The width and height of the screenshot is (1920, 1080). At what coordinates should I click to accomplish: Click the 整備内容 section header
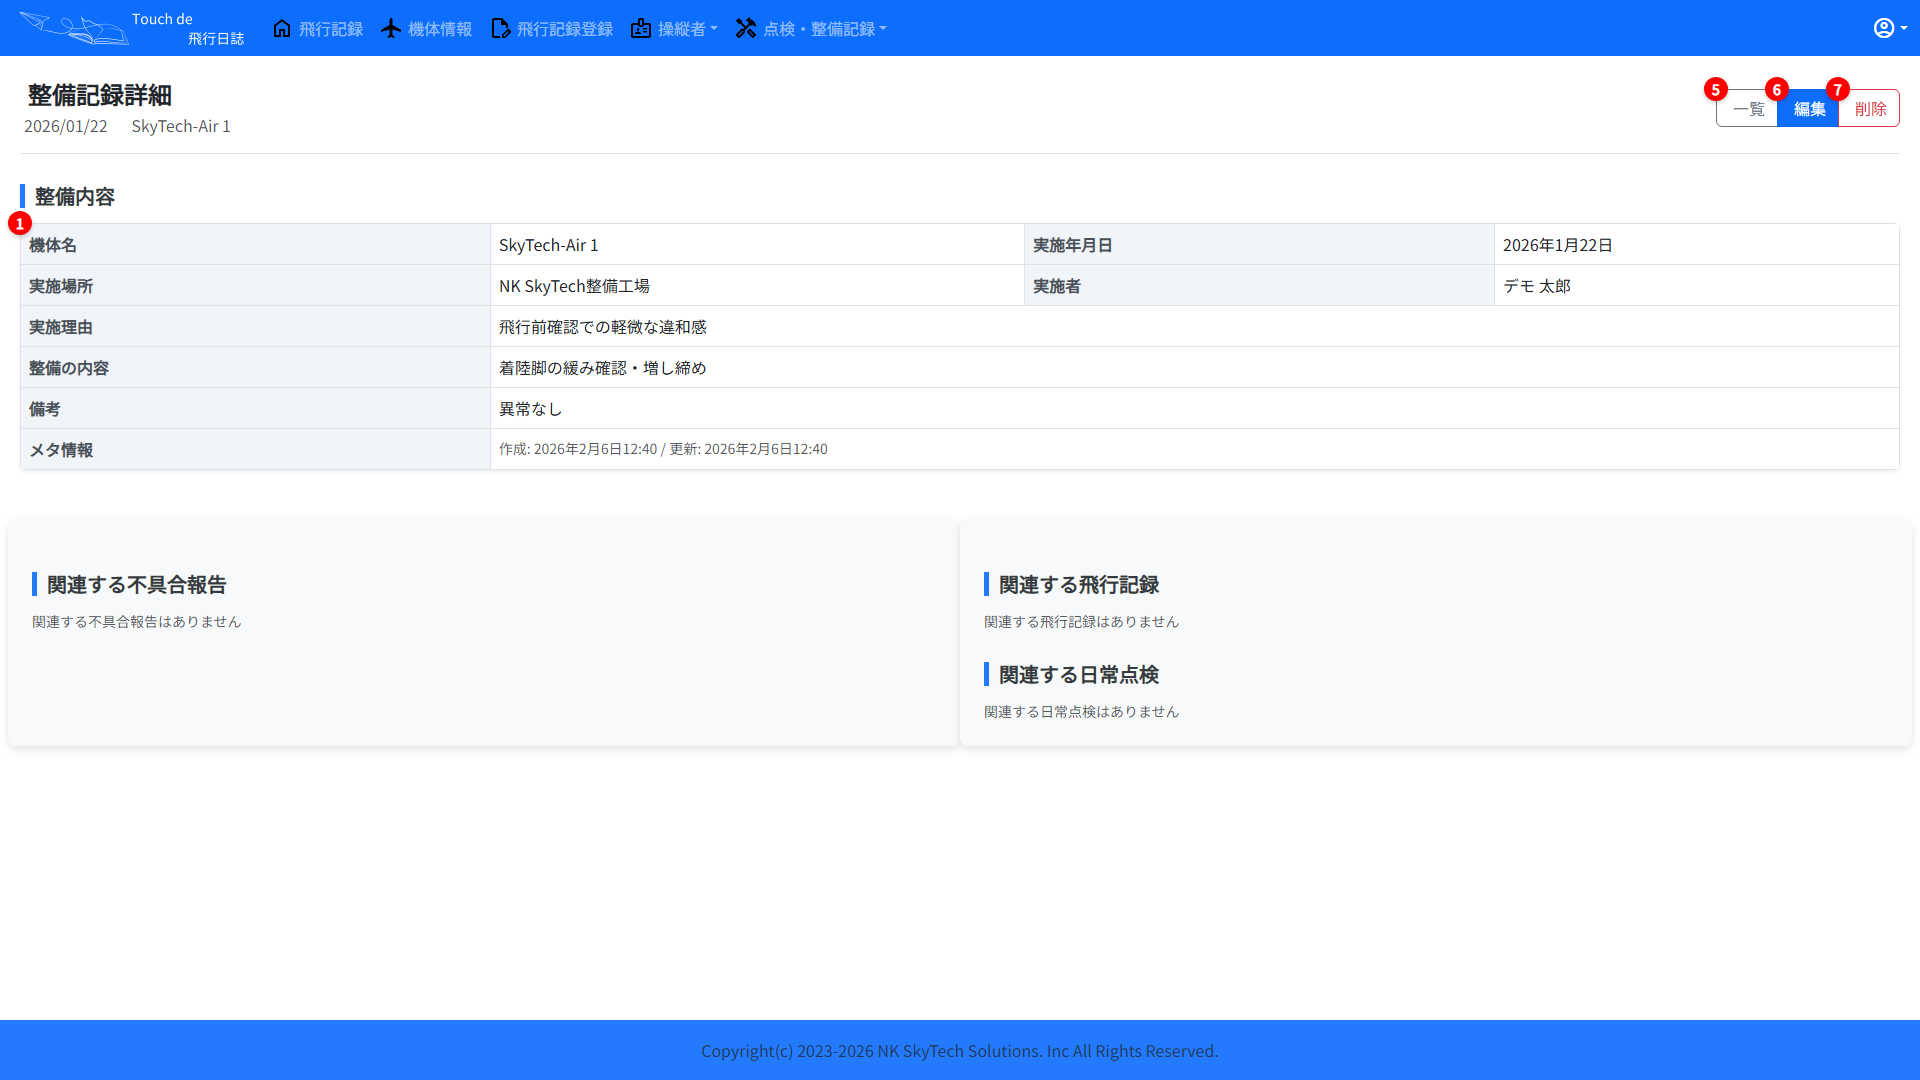(x=74, y=197)
